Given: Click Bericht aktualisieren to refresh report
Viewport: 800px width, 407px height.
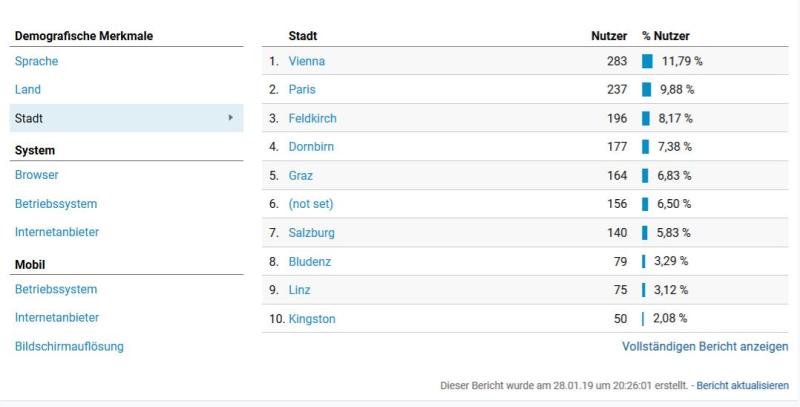Looking at the screenshot, I should (742, 385).
